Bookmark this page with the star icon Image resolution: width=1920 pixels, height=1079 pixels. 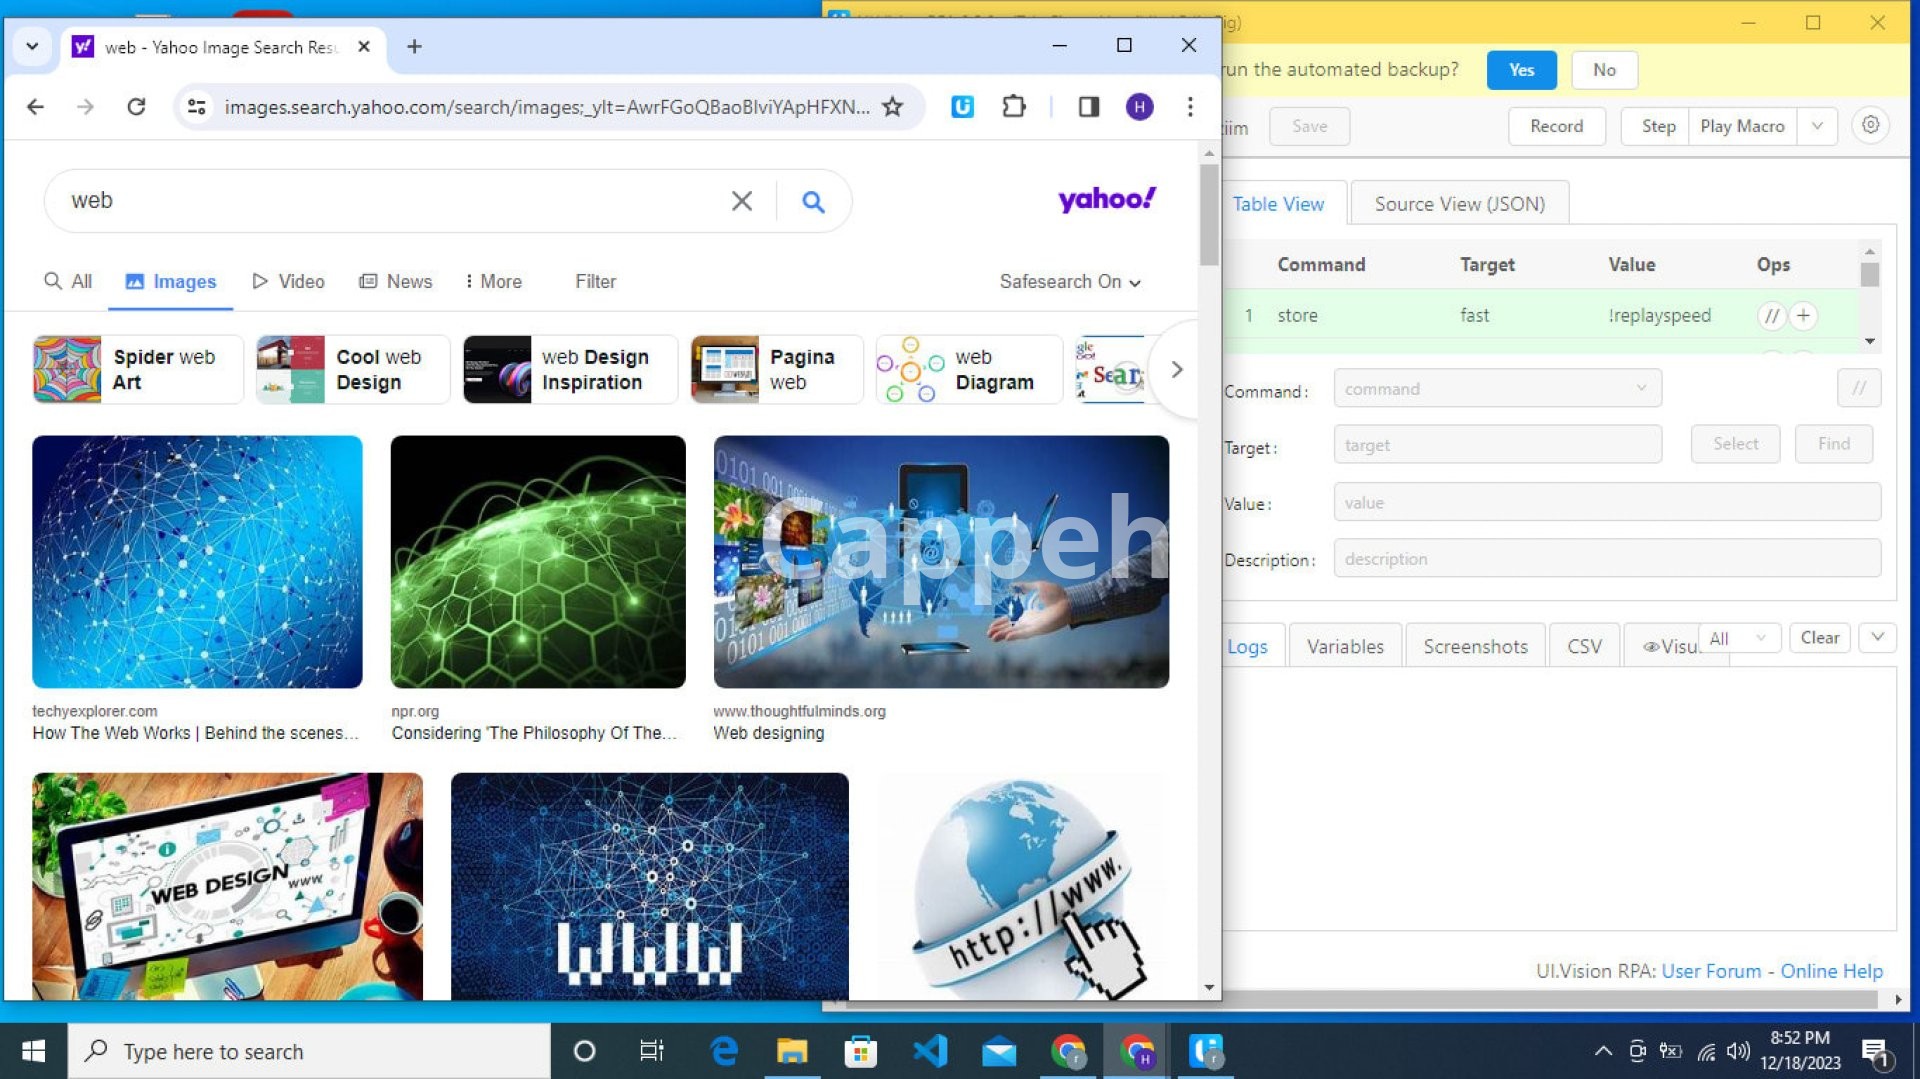pyautogui.click(x=892, y=107)
